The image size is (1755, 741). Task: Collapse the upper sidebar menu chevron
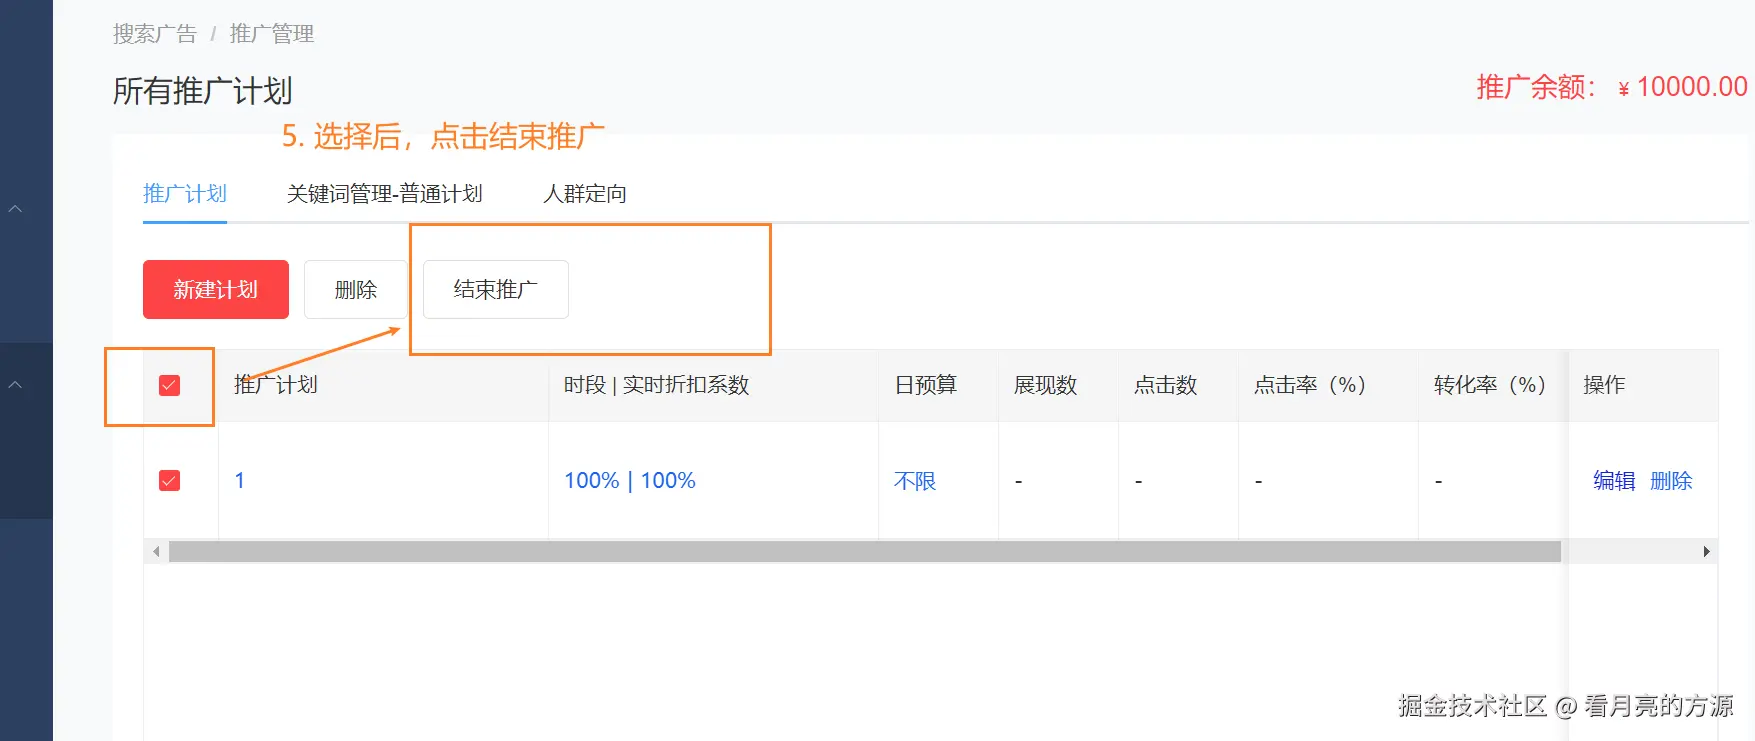click(15, 209)
